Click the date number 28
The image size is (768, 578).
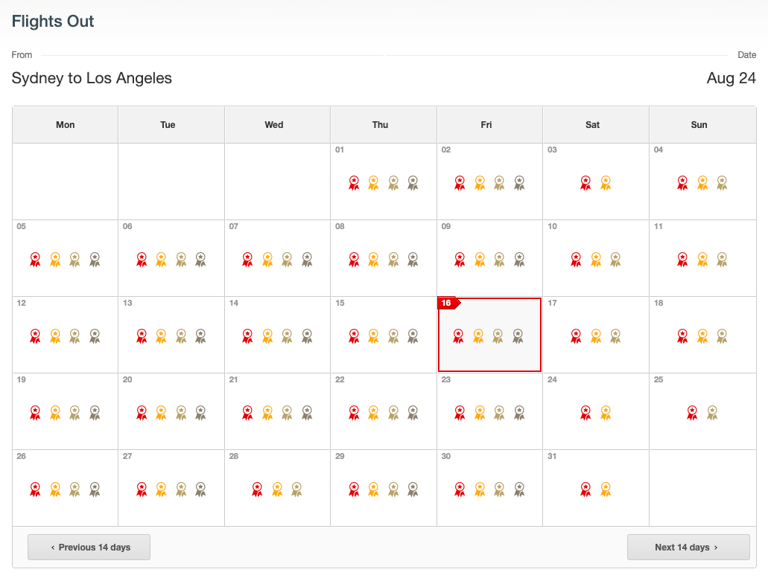(x=234, y=457)
